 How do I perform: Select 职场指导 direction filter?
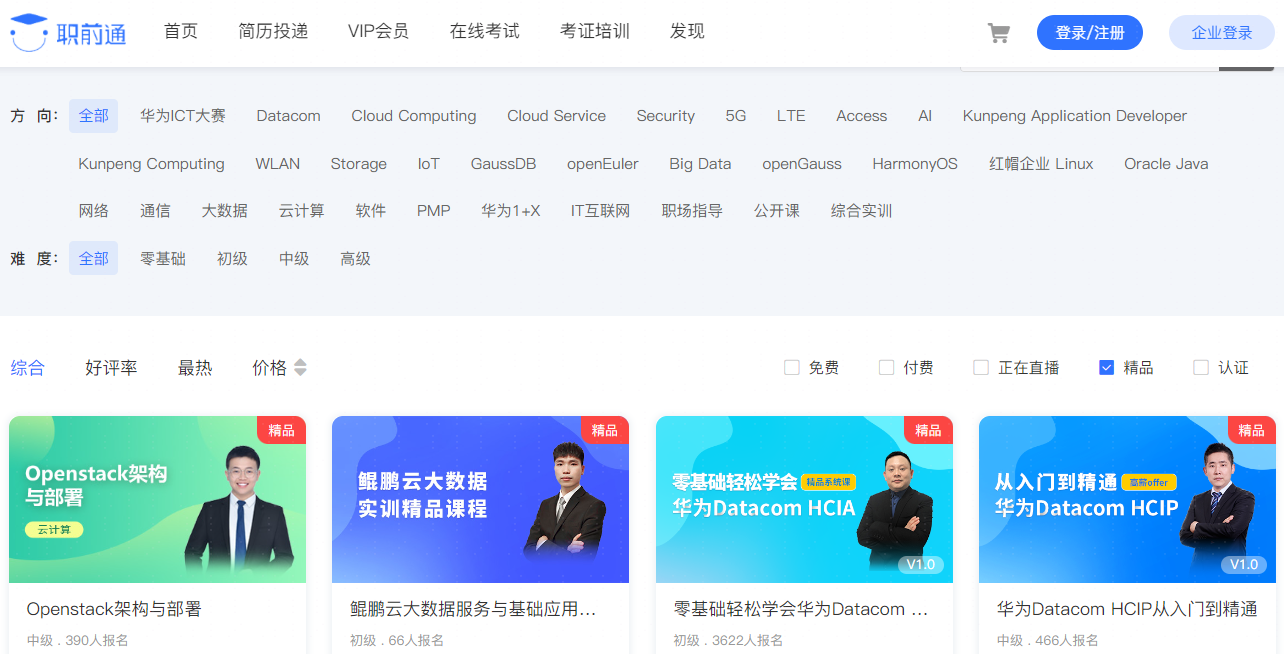point(692,211)
